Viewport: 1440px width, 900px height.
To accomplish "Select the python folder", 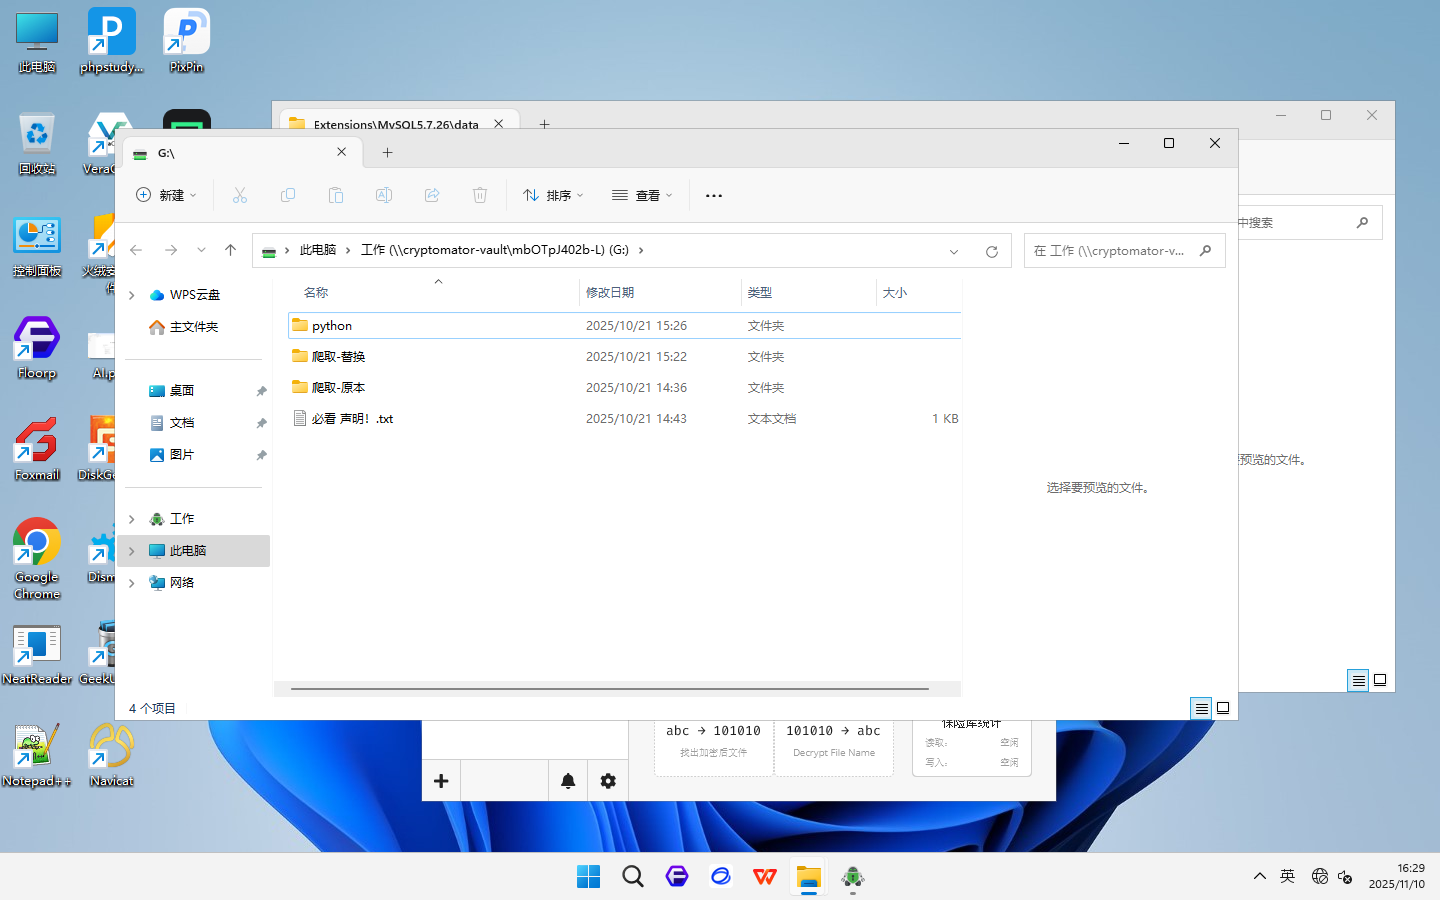I will 332,326.
